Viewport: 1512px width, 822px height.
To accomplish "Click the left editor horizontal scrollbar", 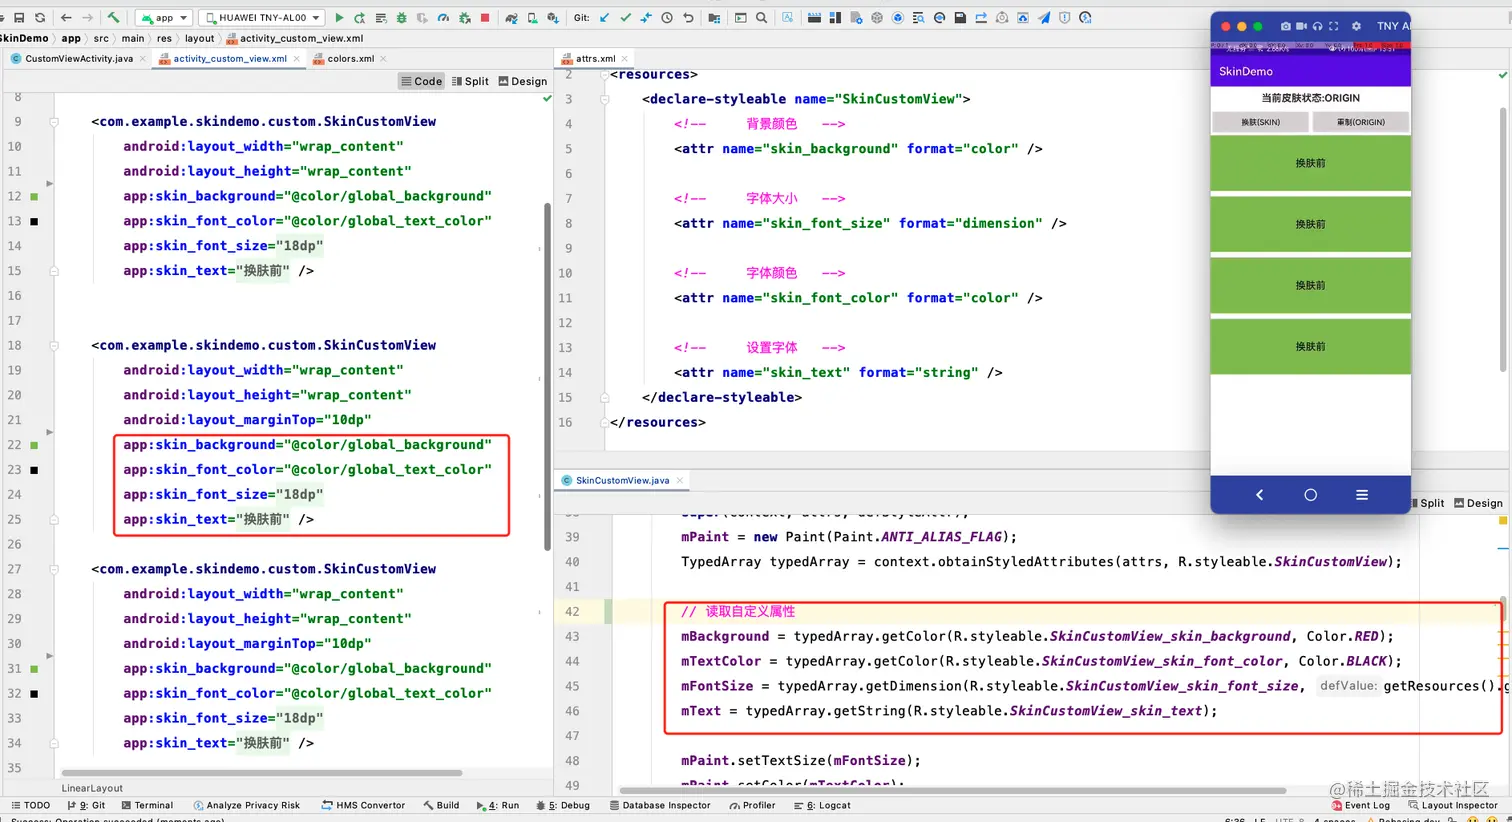I will 262,773.
